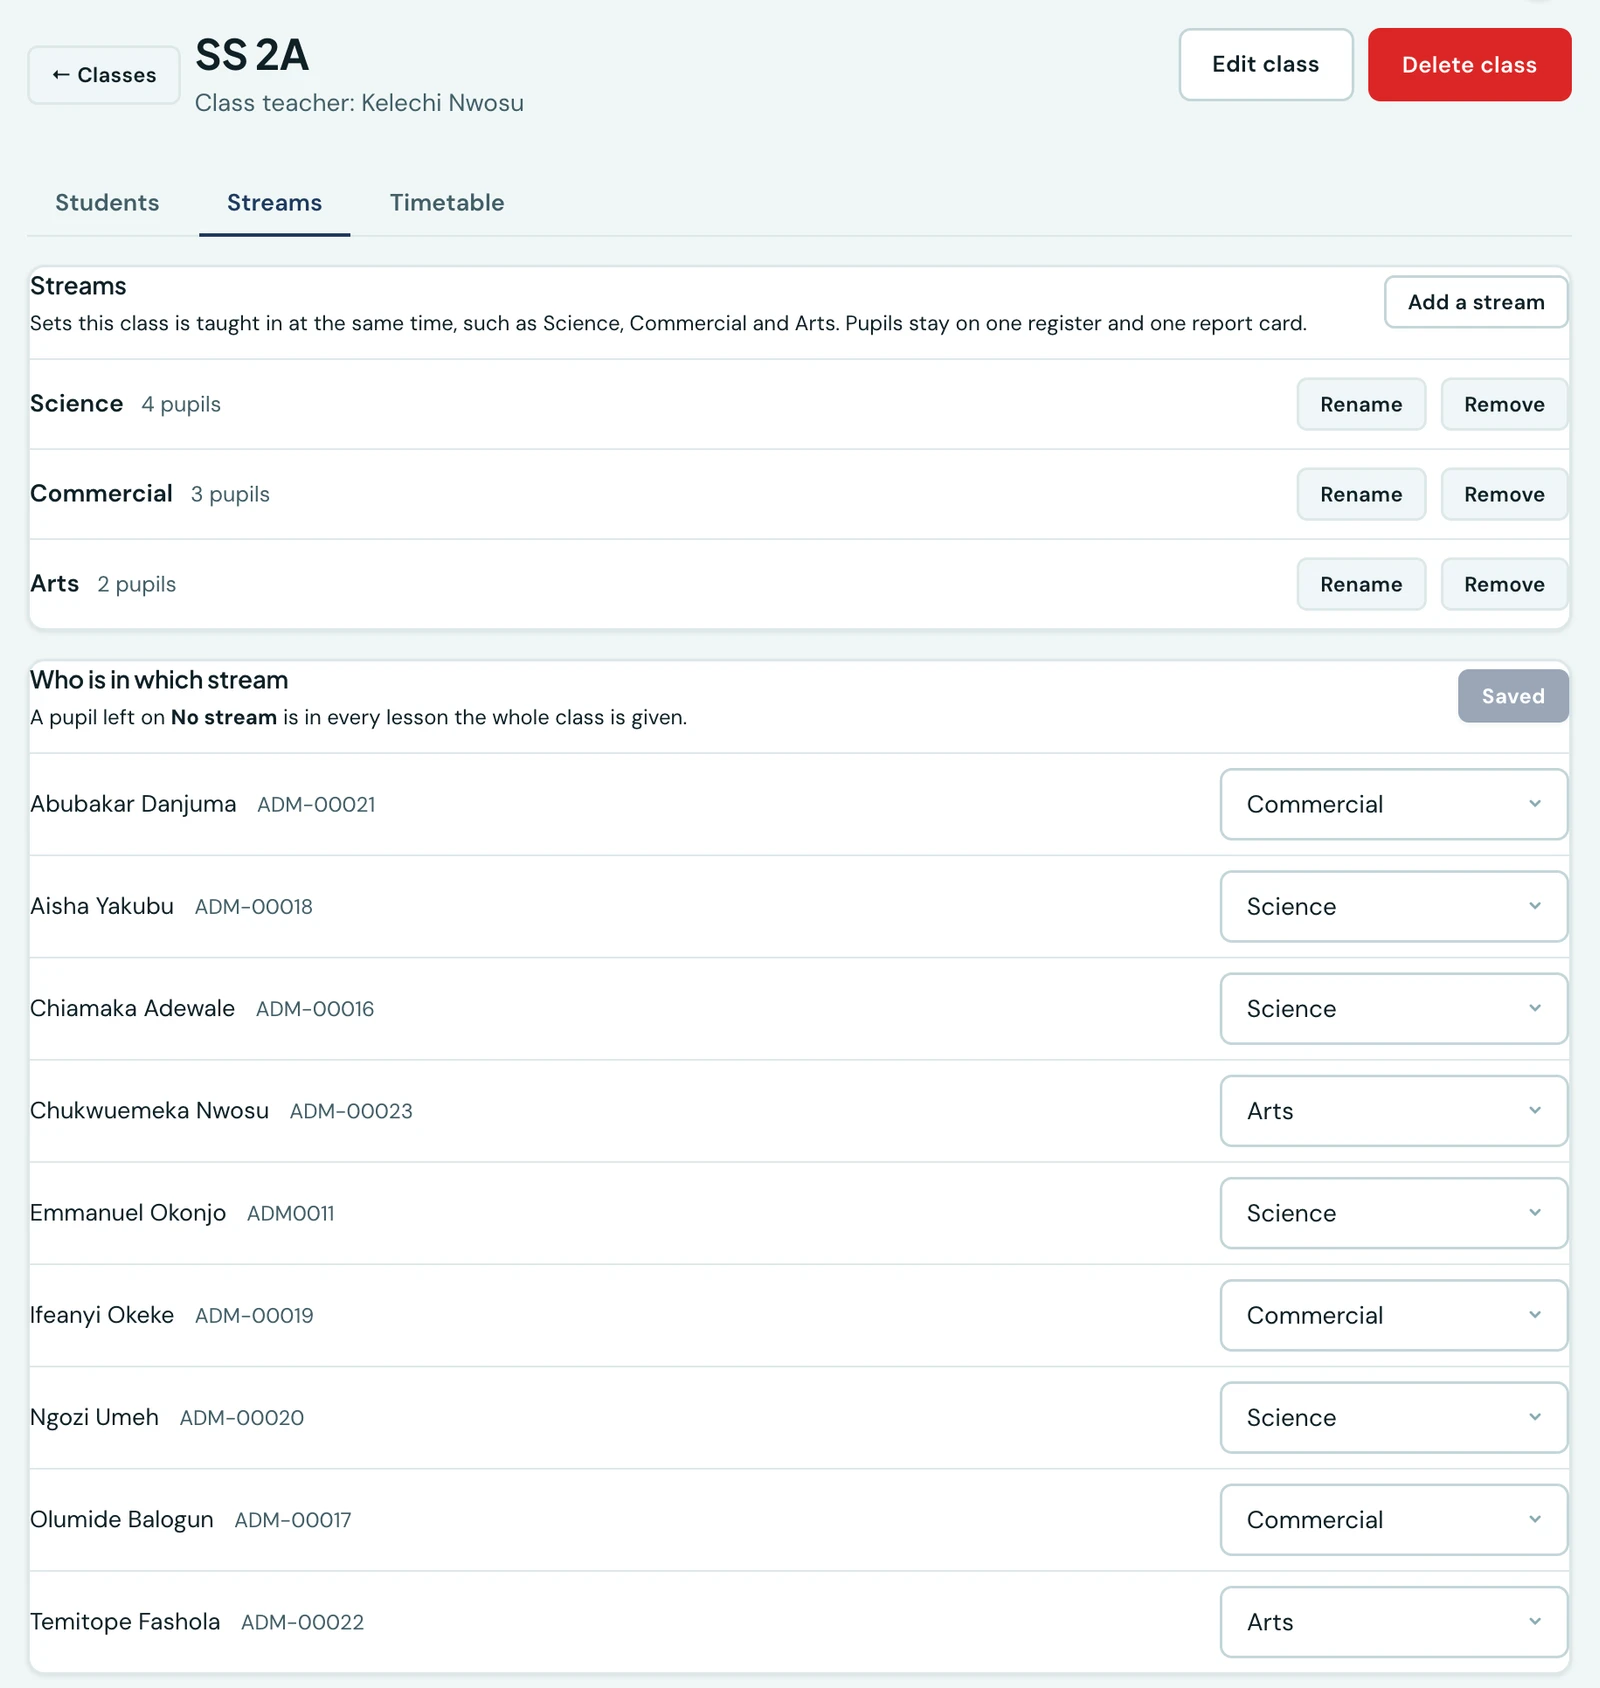
Task: Click 'Who is in which stream' heading
Action: (x=159, y=680)
